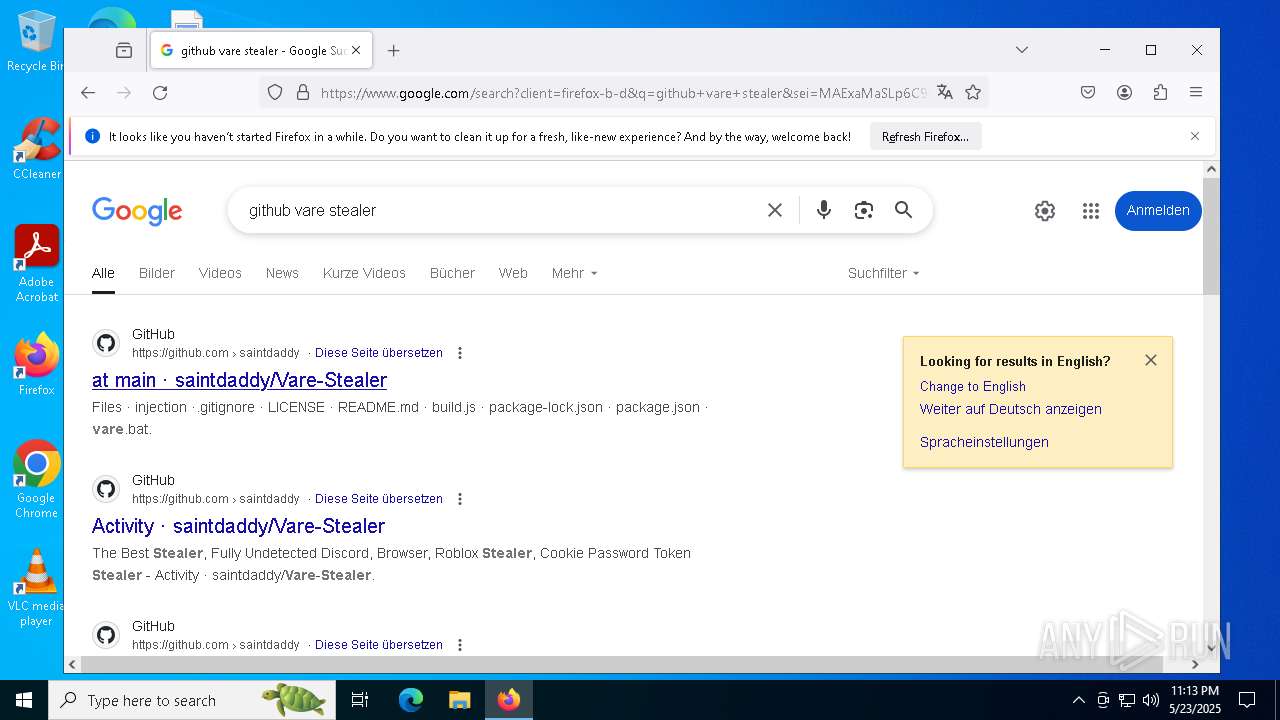Switch to Web tab
The height and width of the screenshot is (720, 1280).
[513, 273]
